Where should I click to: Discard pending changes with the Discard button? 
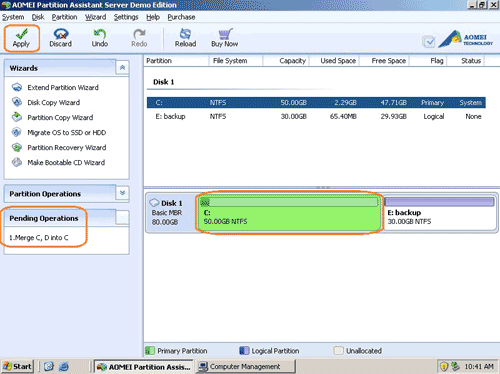click(x=60, y=38)
